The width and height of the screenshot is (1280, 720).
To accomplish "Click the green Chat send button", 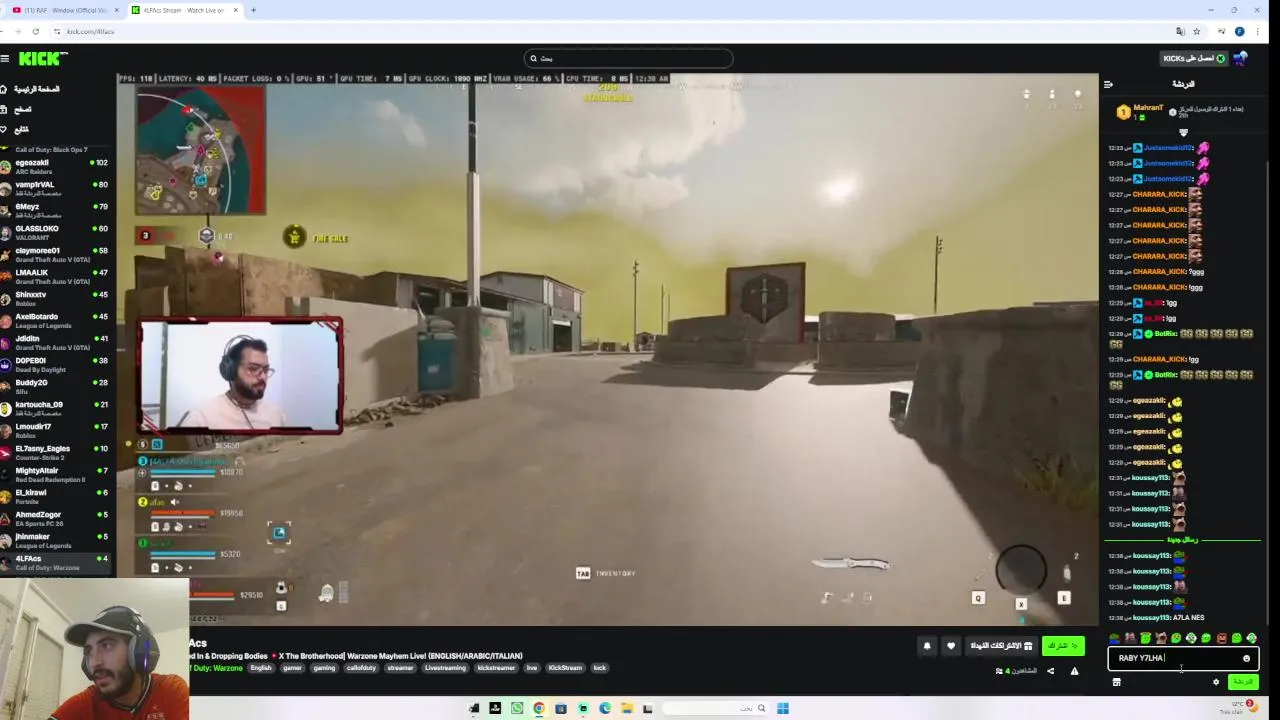I will (x=1242, y=683).
